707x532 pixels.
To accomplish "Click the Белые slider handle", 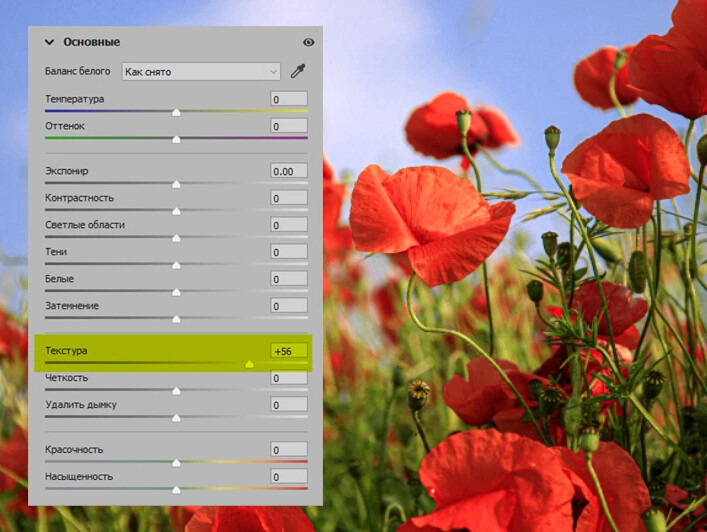I will (176, 292).
